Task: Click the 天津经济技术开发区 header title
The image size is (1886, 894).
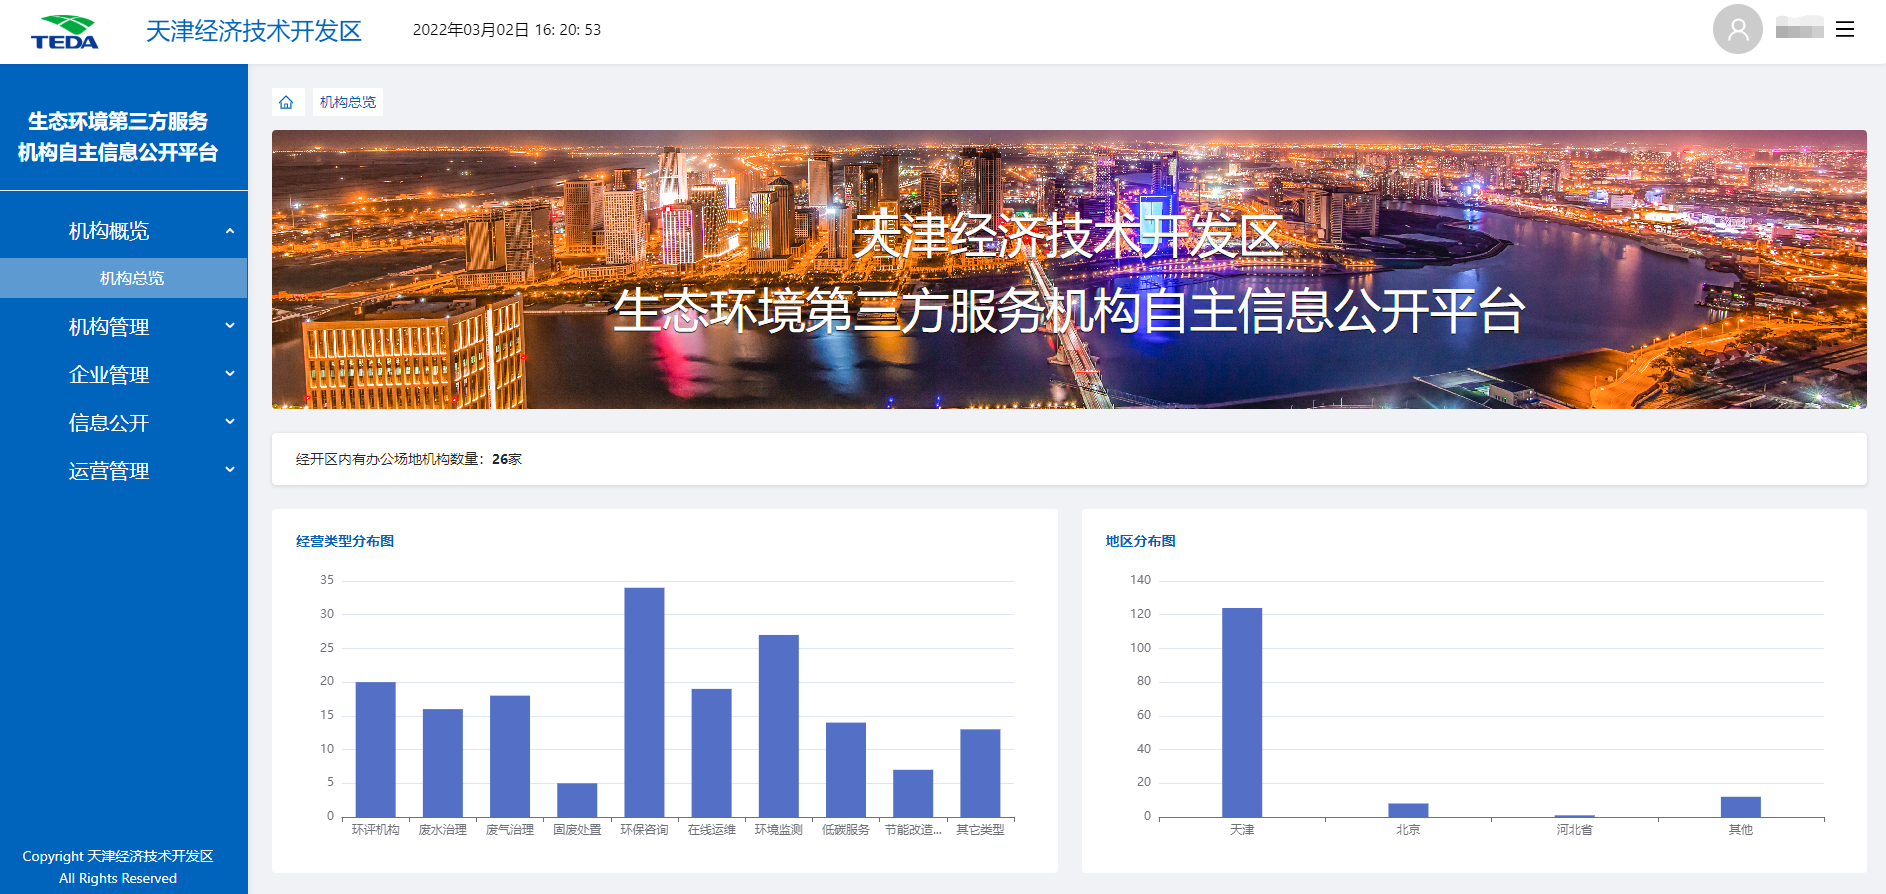Action: click(x=254, y=31)
